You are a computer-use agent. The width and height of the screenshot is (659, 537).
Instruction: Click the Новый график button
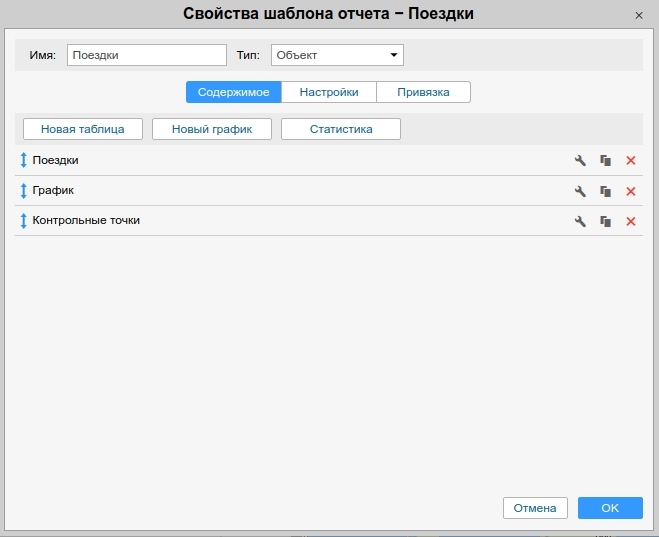pos(212,129)
